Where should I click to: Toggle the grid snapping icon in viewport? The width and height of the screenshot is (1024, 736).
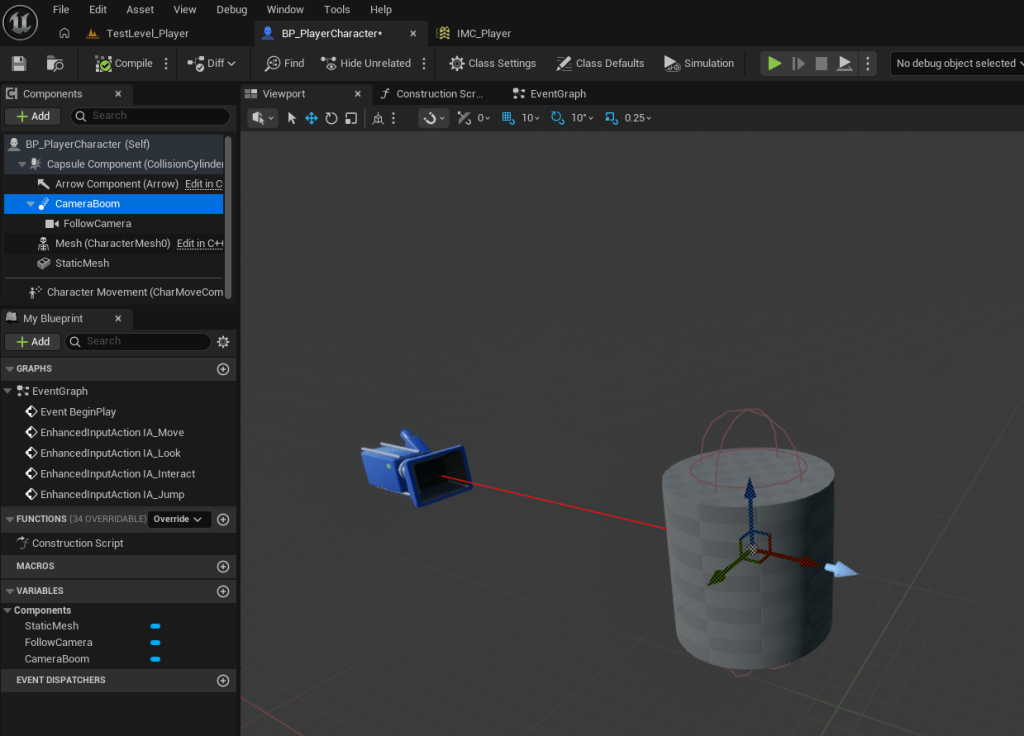coord(508,118)
